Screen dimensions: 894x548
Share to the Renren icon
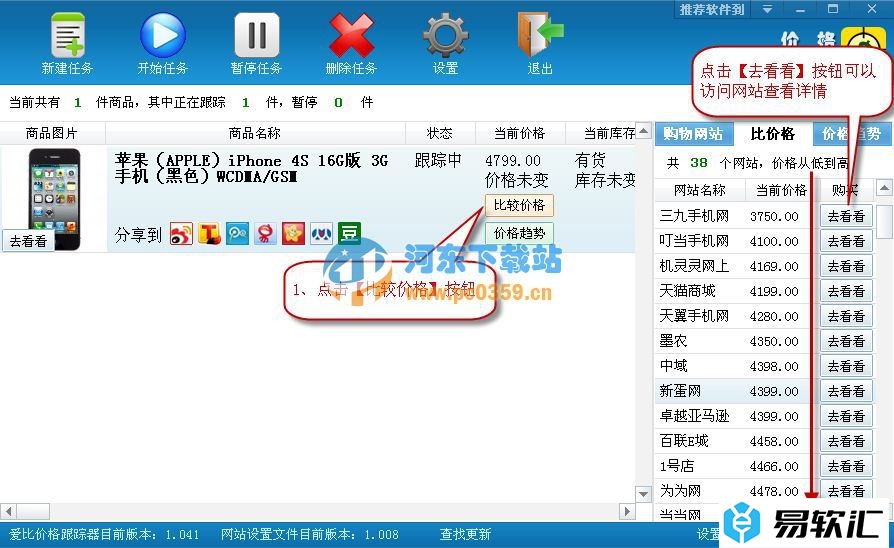pos(321,234)
